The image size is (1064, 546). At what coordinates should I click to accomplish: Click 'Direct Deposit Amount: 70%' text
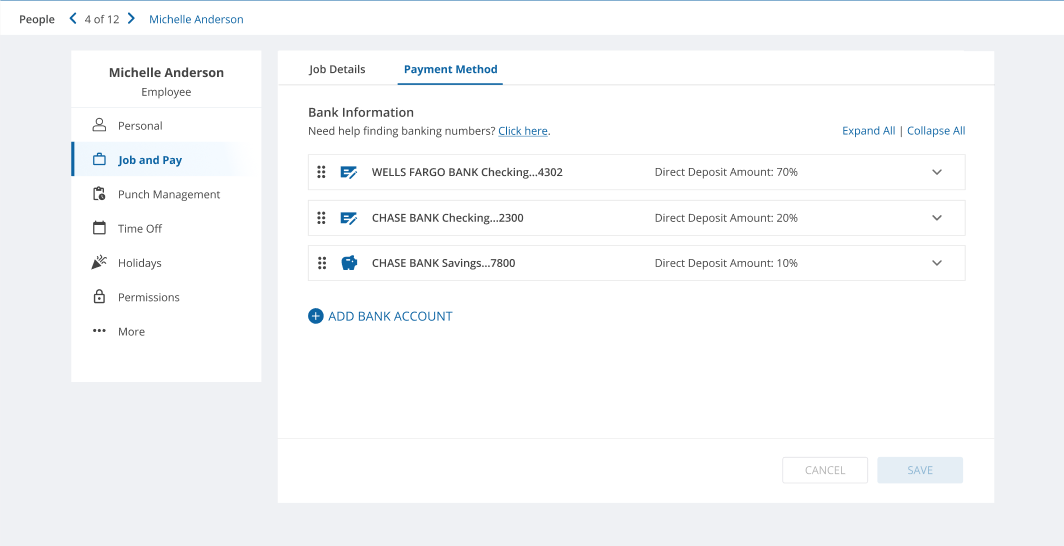click(726, 172)
